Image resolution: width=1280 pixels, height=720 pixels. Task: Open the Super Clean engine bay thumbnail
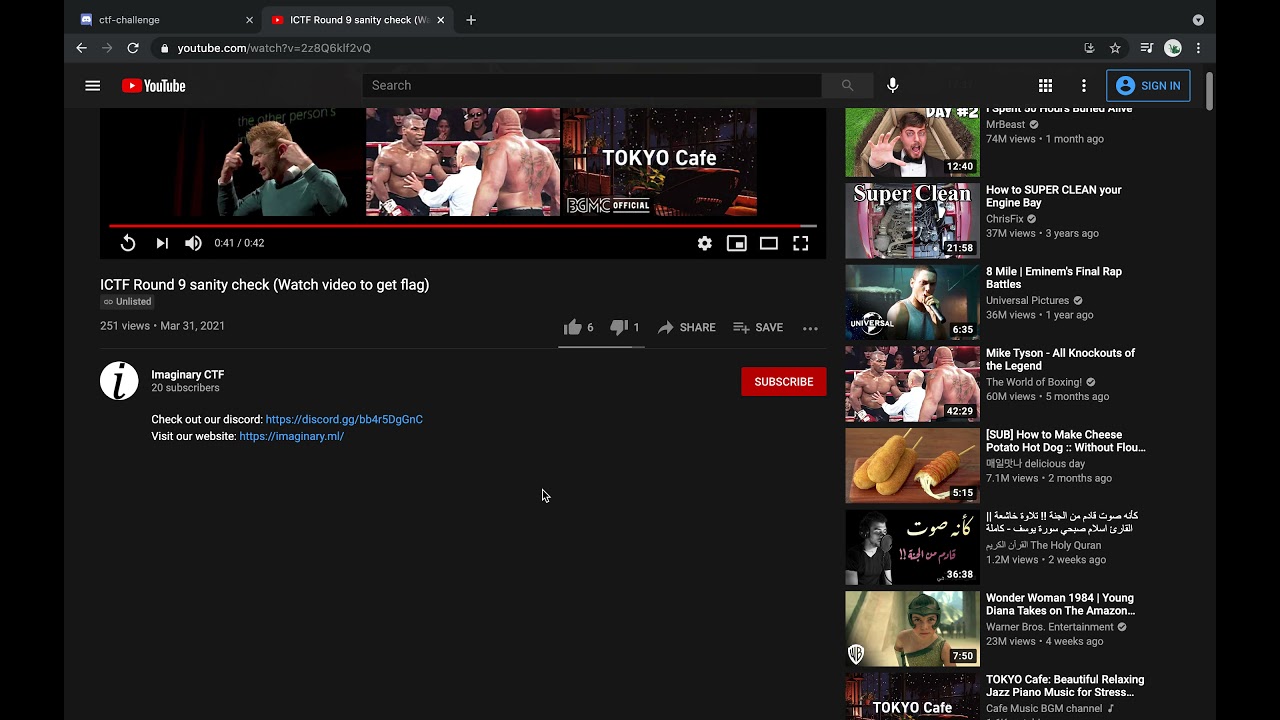(912, 220)
